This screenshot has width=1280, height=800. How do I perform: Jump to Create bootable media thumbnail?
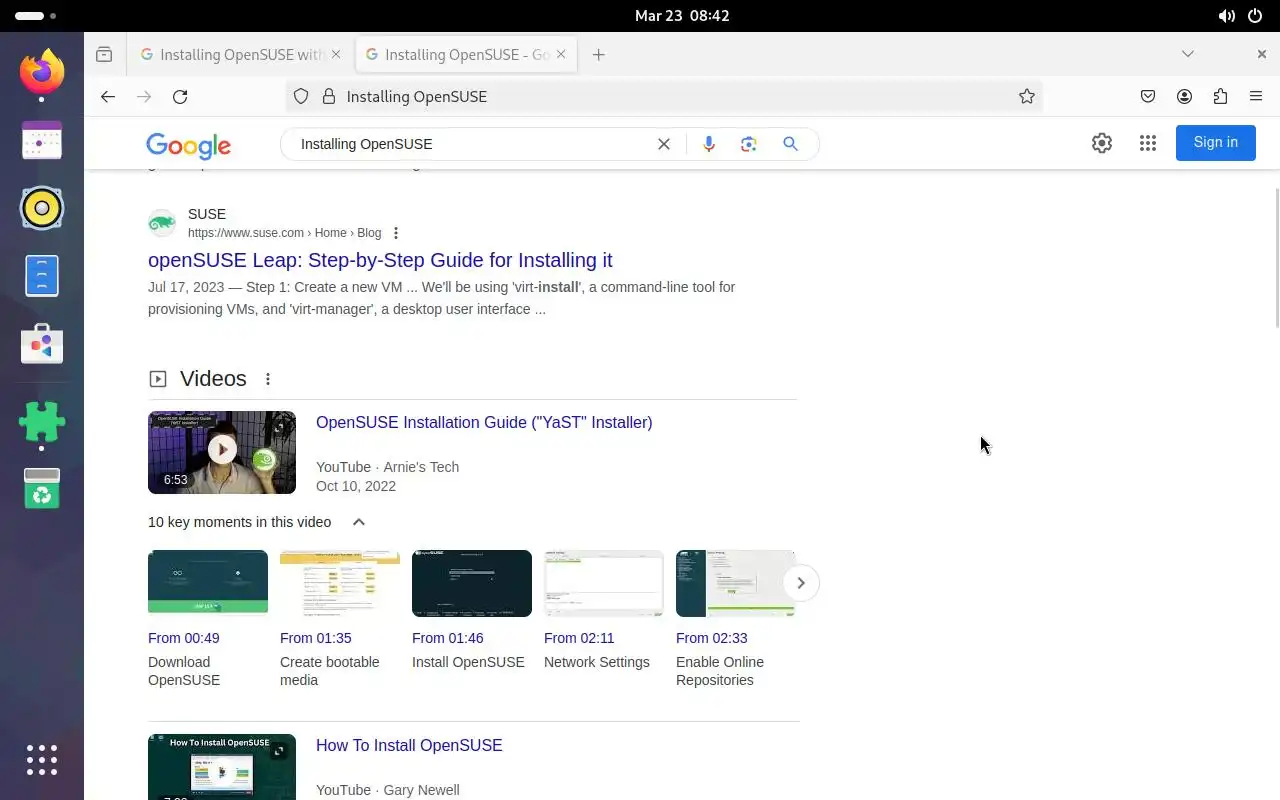point(340,583)
